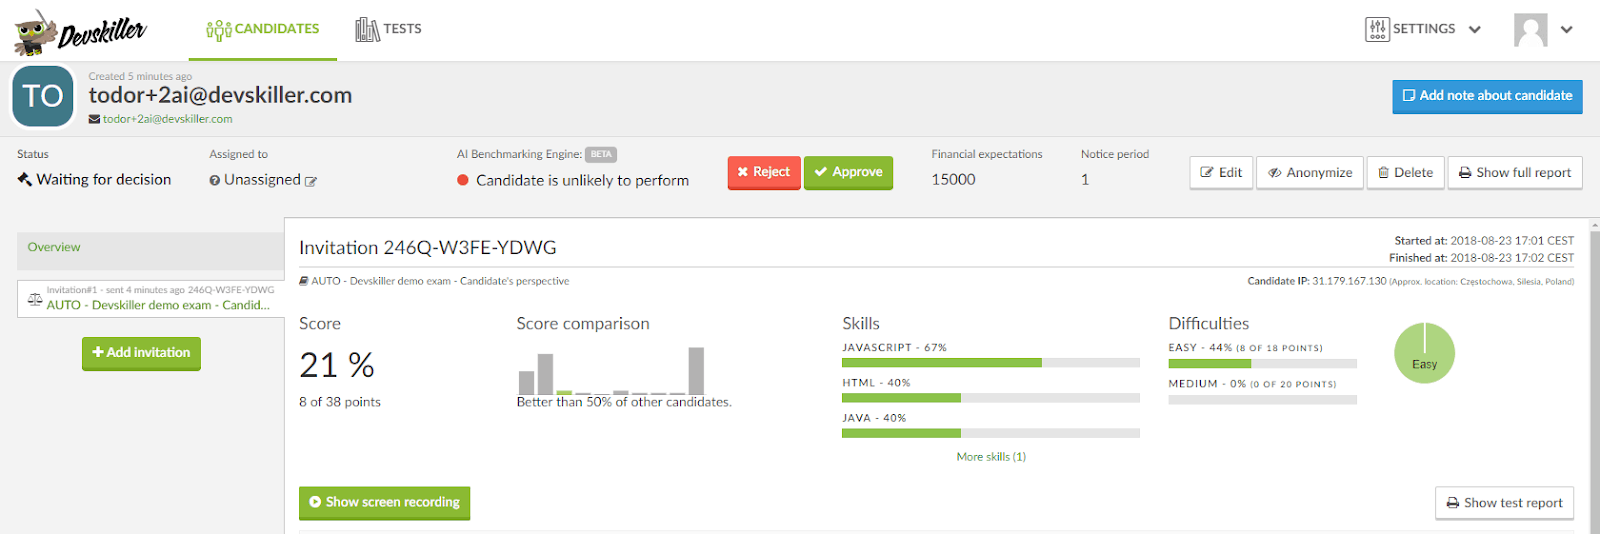Switch to the Candidates tab

coord(263,29)
